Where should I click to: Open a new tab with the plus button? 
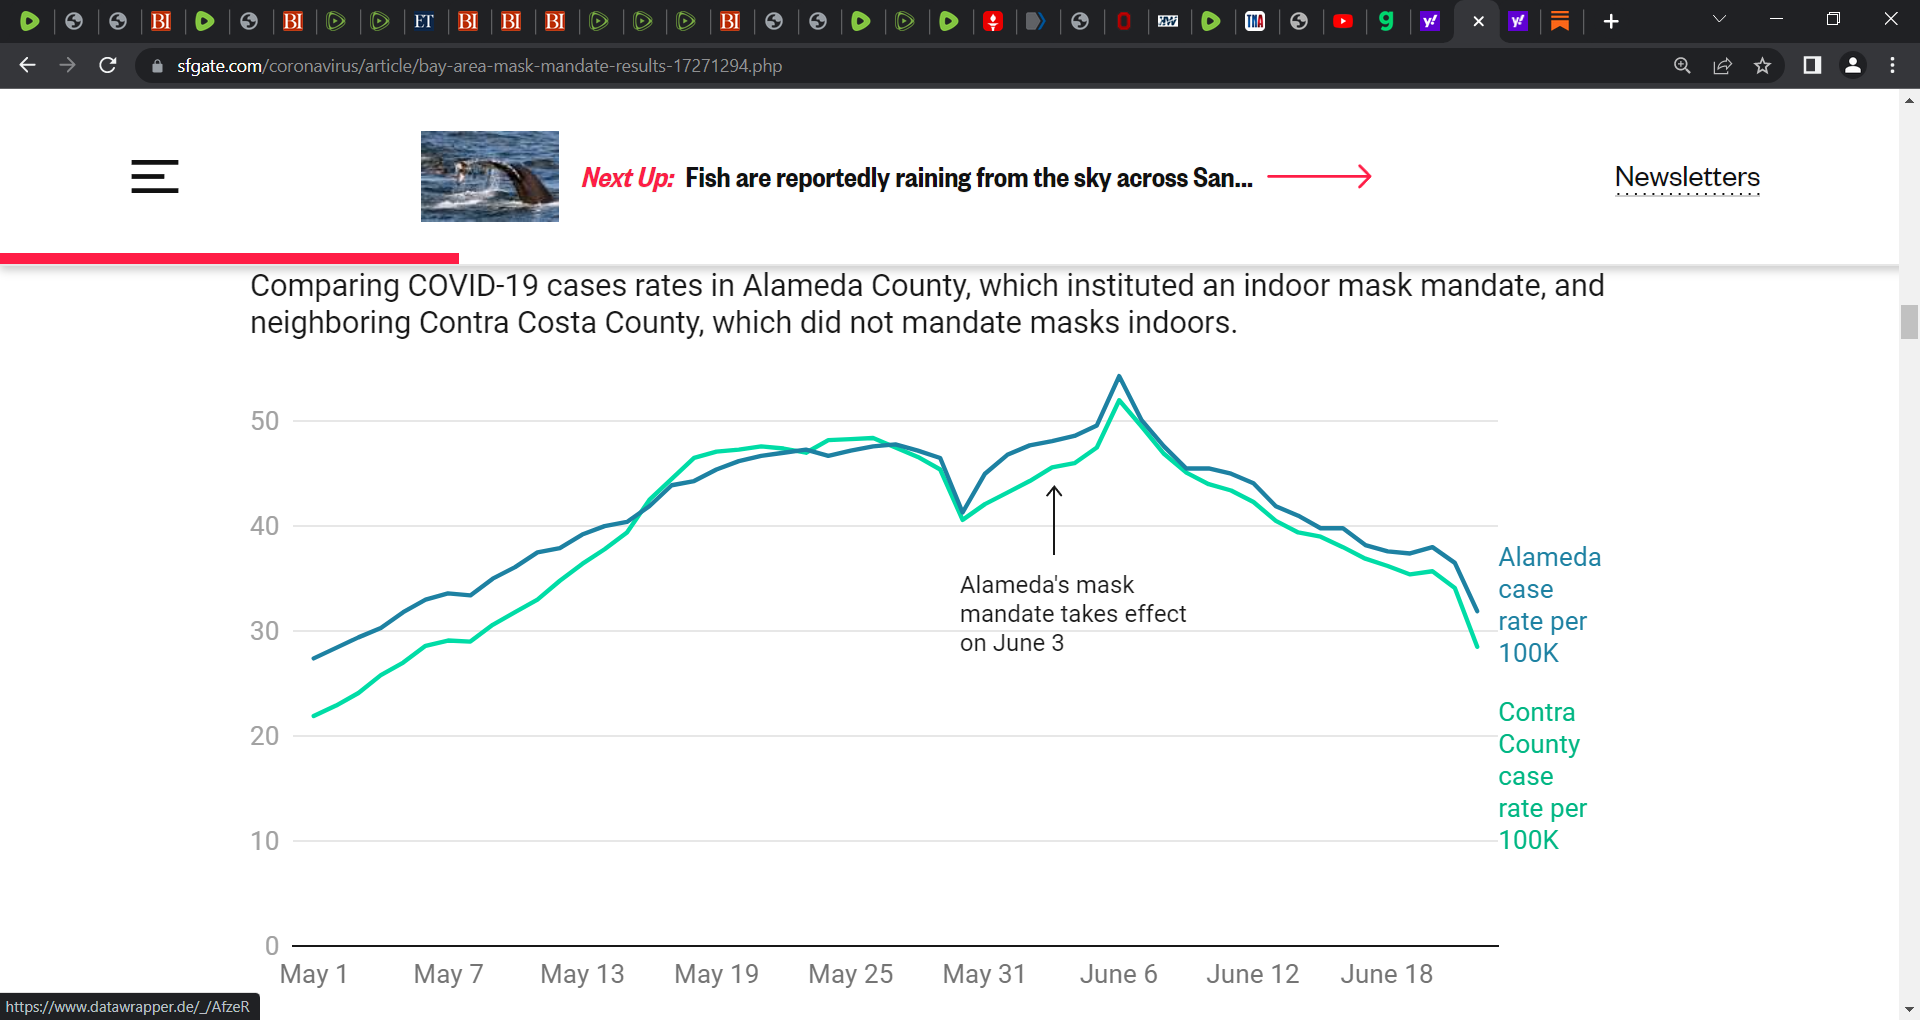(x=1610, y=21)
